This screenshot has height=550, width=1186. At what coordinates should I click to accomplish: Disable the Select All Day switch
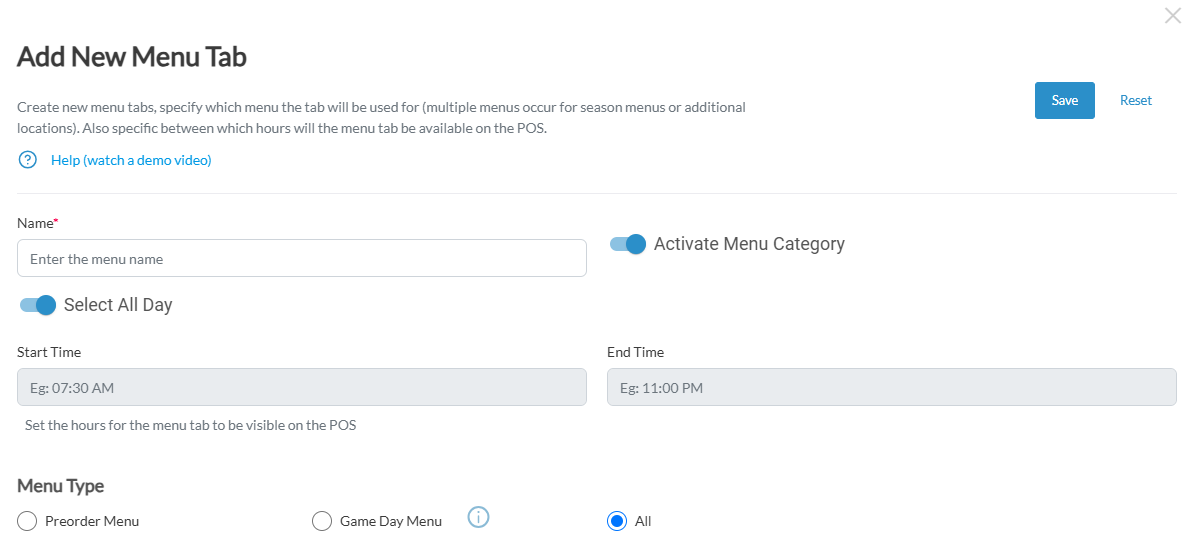38,305
